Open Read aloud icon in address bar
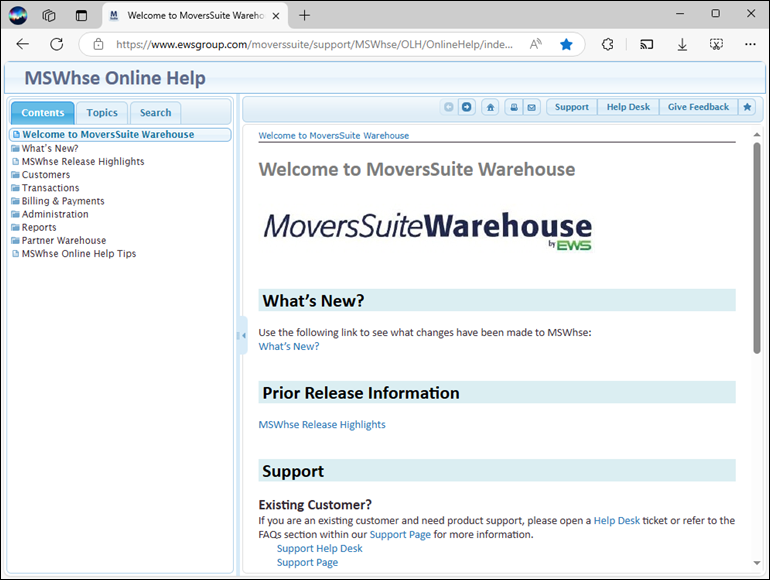Screen dimensions: 770x580 point(535,44)
